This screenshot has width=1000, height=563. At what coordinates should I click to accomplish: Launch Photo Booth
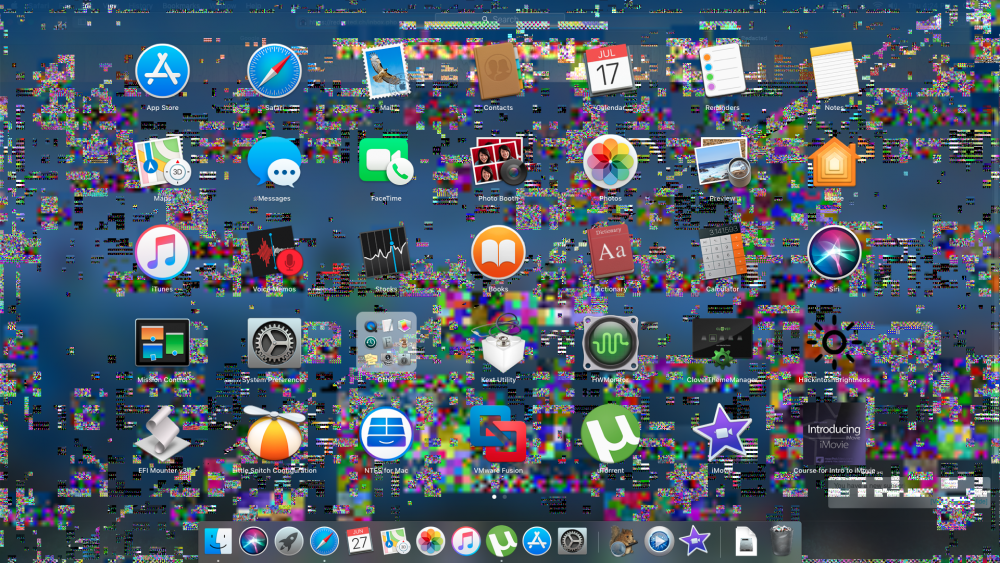coord(497,162)
